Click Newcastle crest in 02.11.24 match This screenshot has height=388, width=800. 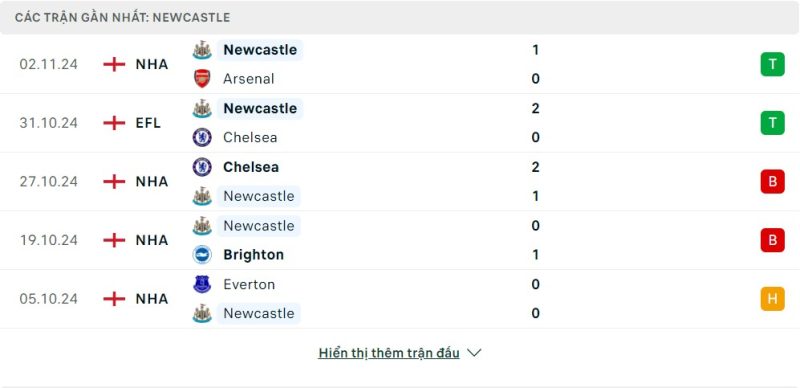tap(202, 50)
